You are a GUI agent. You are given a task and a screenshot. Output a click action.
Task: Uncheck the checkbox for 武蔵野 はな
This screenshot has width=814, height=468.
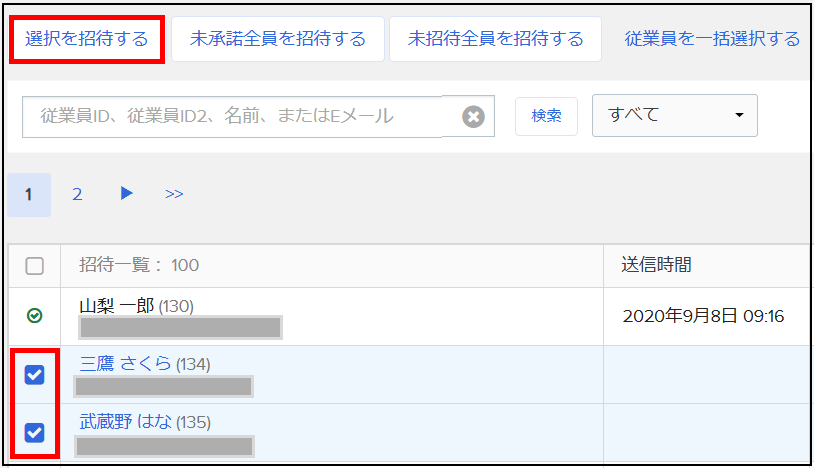[34, 433]
